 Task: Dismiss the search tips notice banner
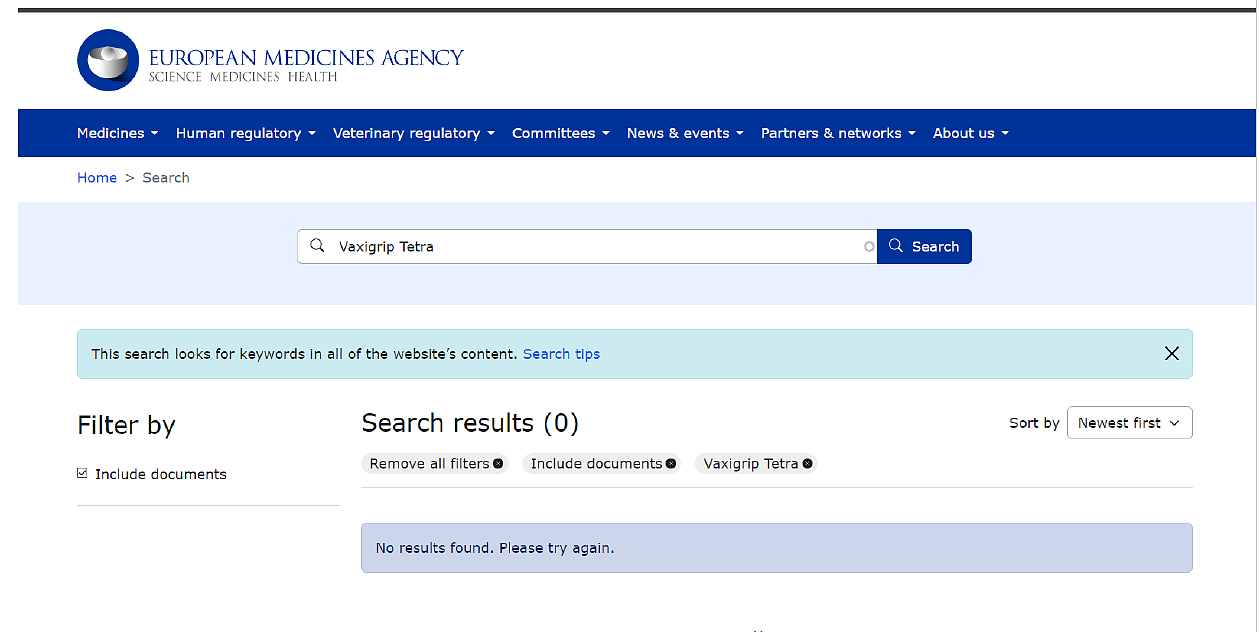[x=1172, y=353]
